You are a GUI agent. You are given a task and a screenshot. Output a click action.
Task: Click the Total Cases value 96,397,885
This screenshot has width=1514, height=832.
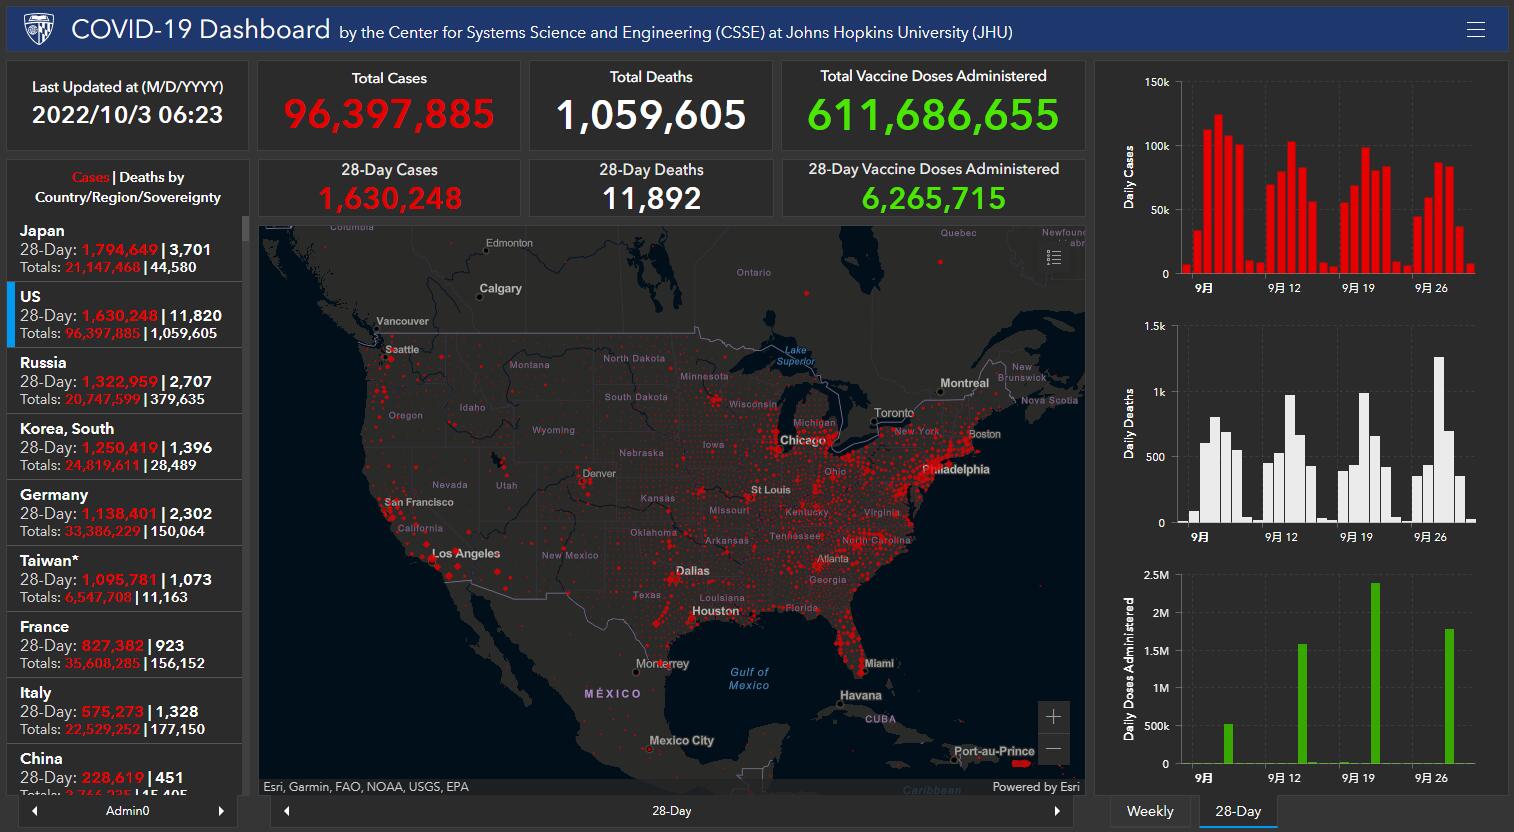click(x=389, y=115)
